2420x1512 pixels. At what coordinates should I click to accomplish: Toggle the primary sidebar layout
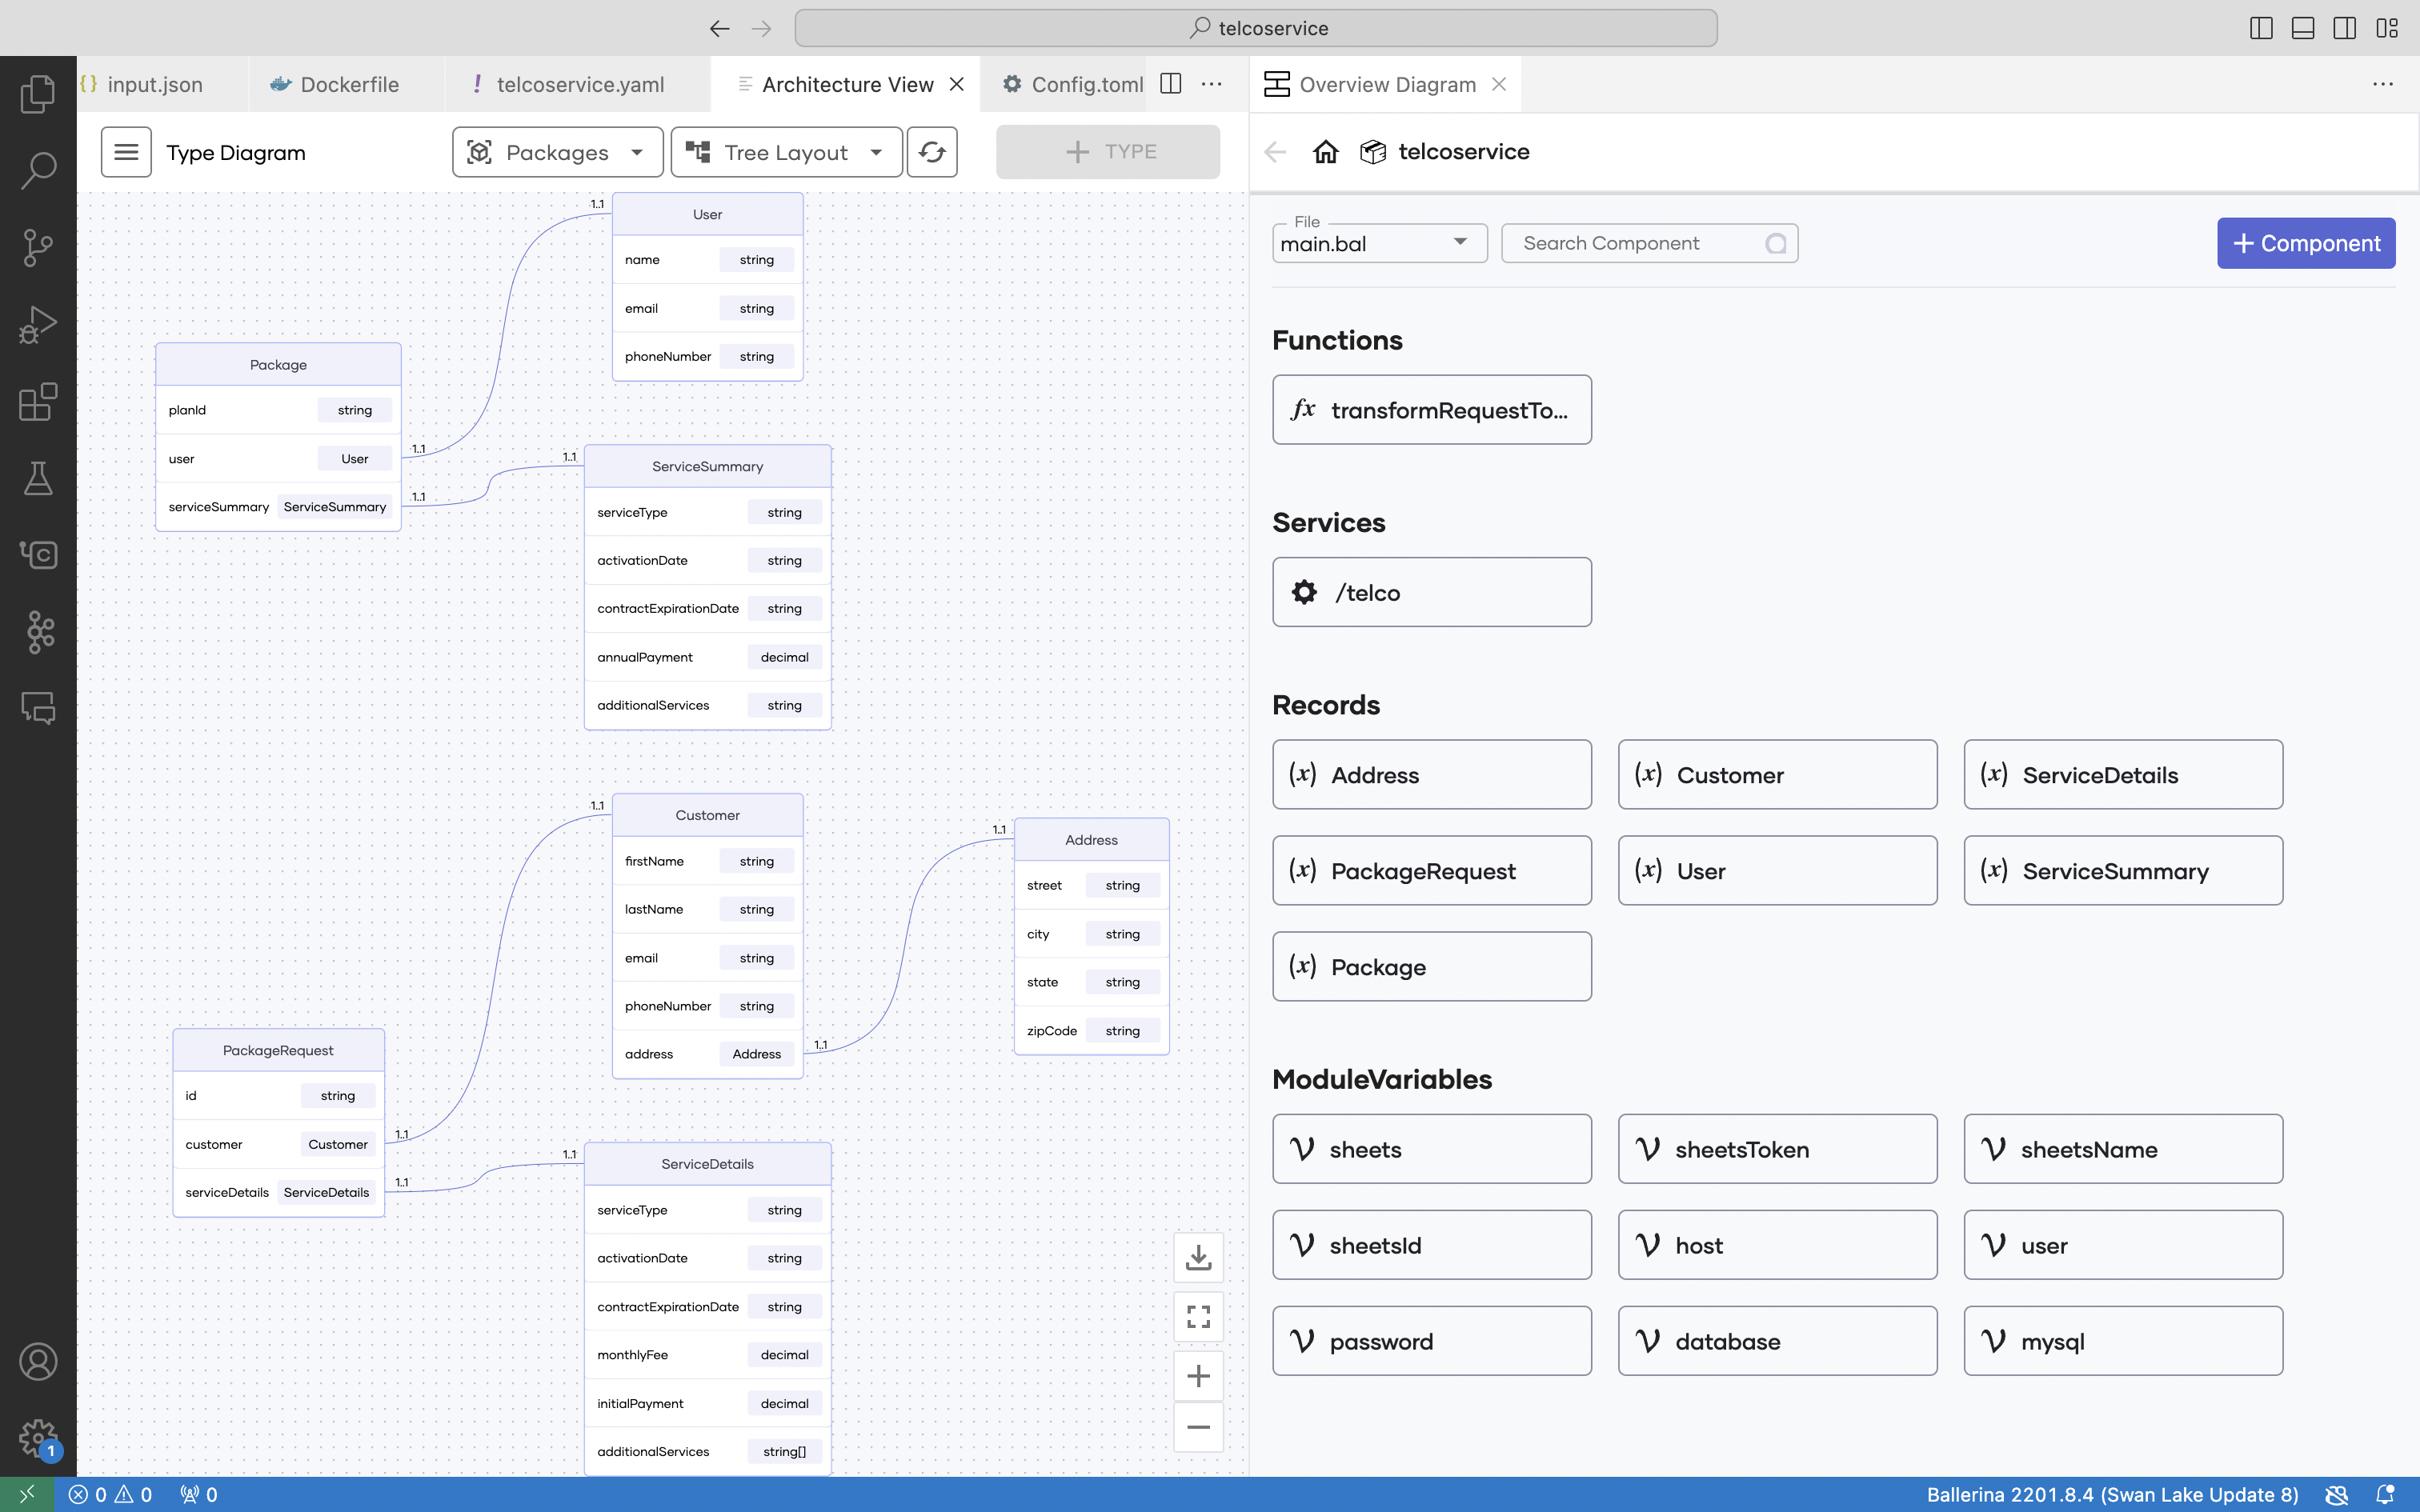[x=2260, y=28]
